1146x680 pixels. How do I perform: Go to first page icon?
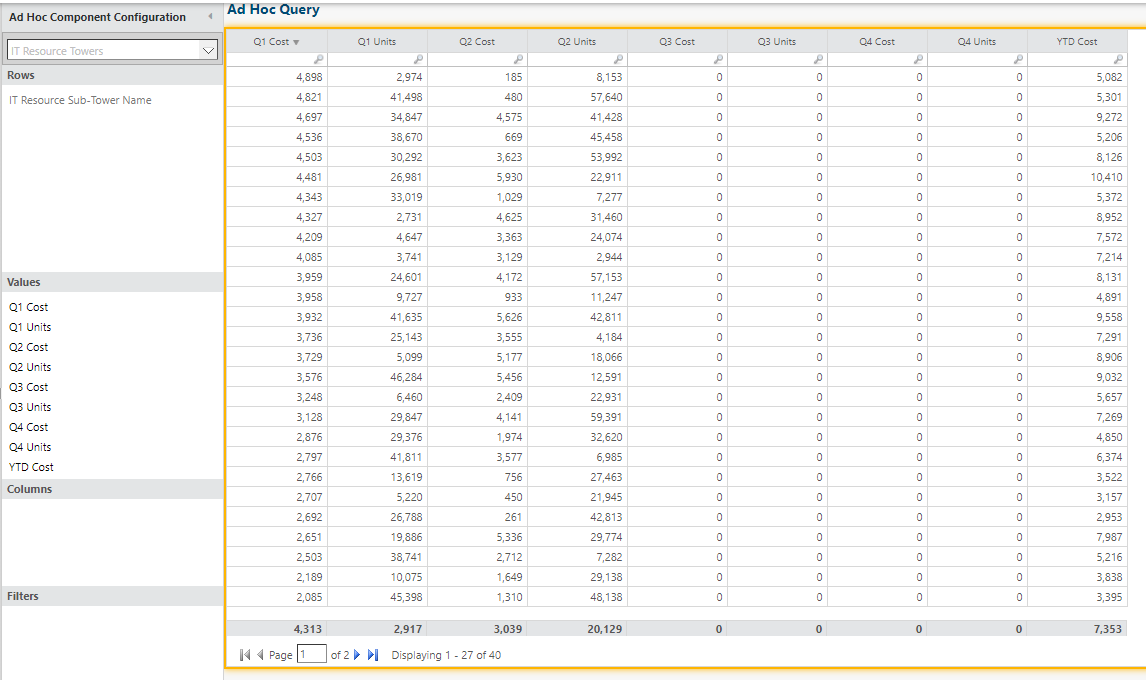(245, 655)
